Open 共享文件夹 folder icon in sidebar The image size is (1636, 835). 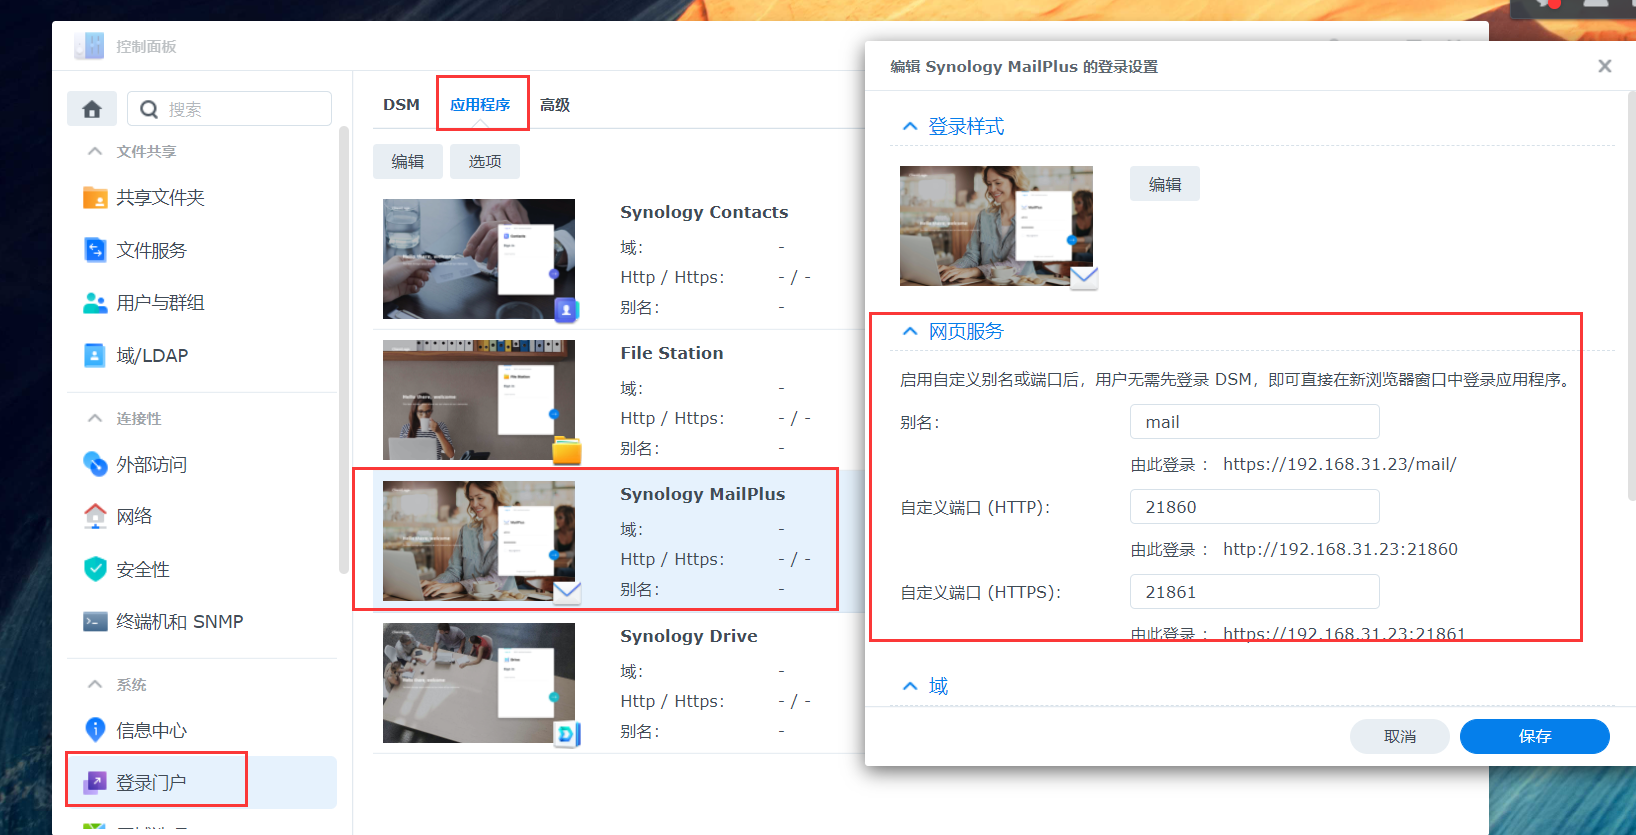click(95, 197)
